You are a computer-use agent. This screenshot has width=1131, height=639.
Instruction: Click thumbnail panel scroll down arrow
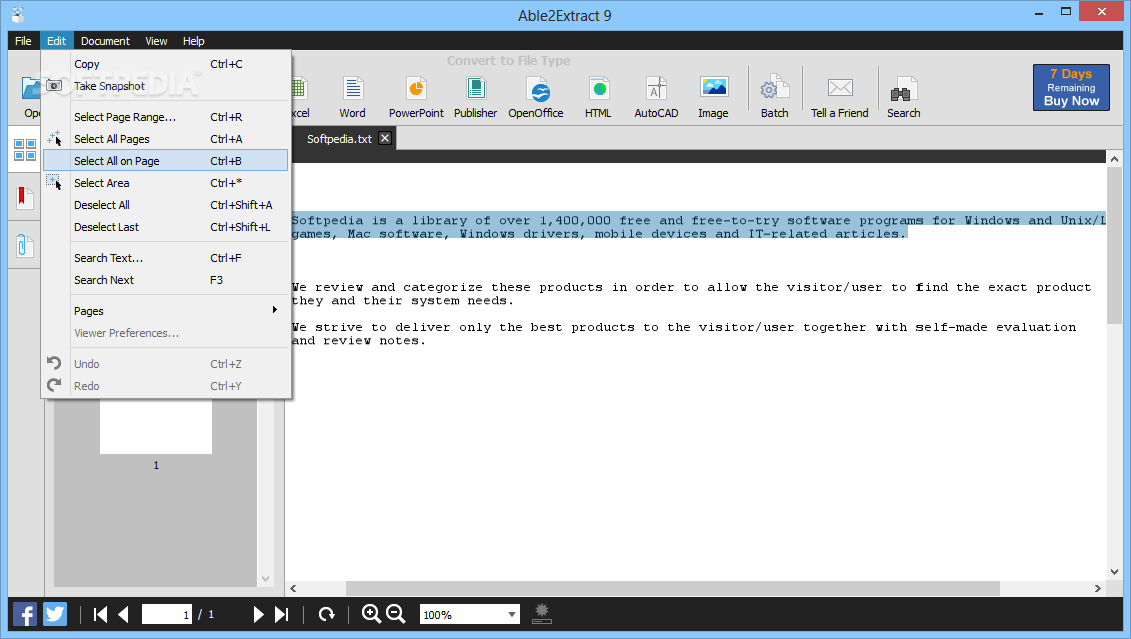click(x=265, y=579)
